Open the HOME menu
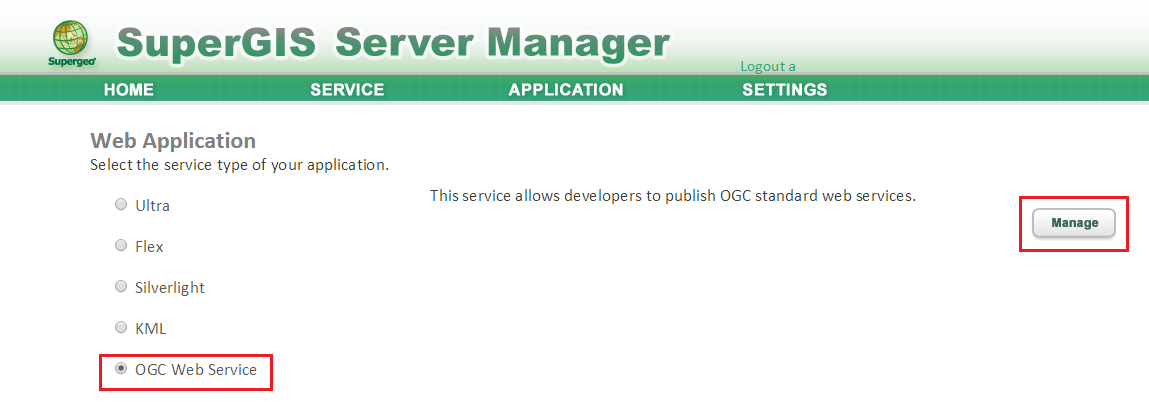1149x402 pixels. click(x=129, y=89)
